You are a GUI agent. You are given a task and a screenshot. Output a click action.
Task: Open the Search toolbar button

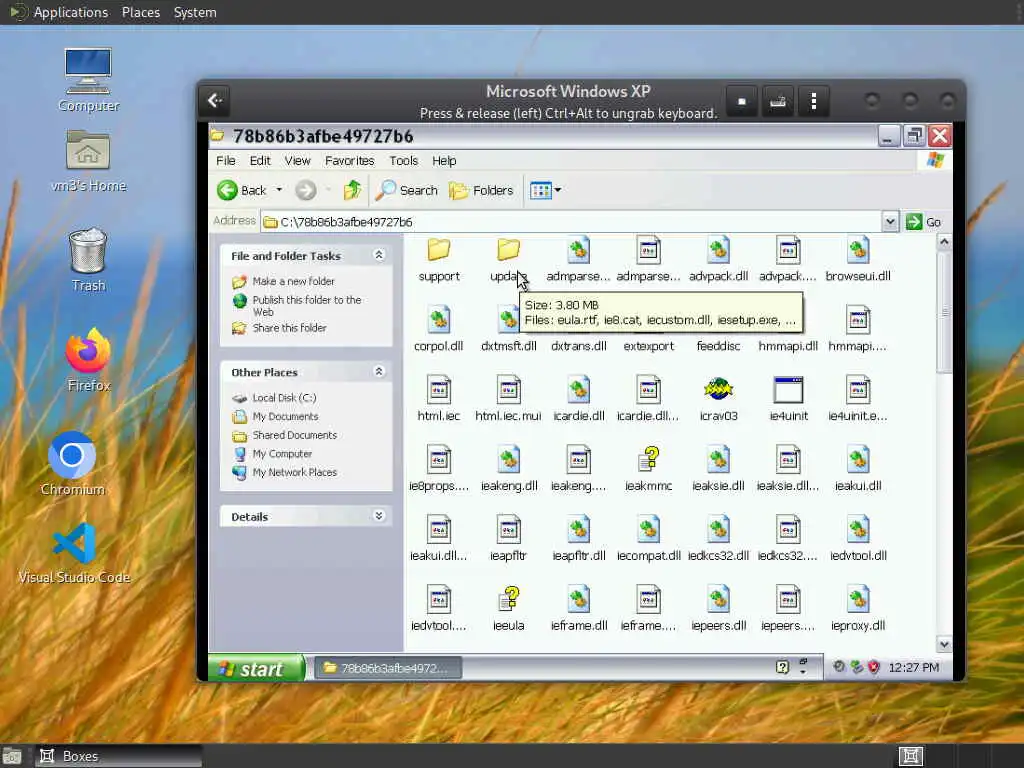pyautogui.click(x=406, y=190)
